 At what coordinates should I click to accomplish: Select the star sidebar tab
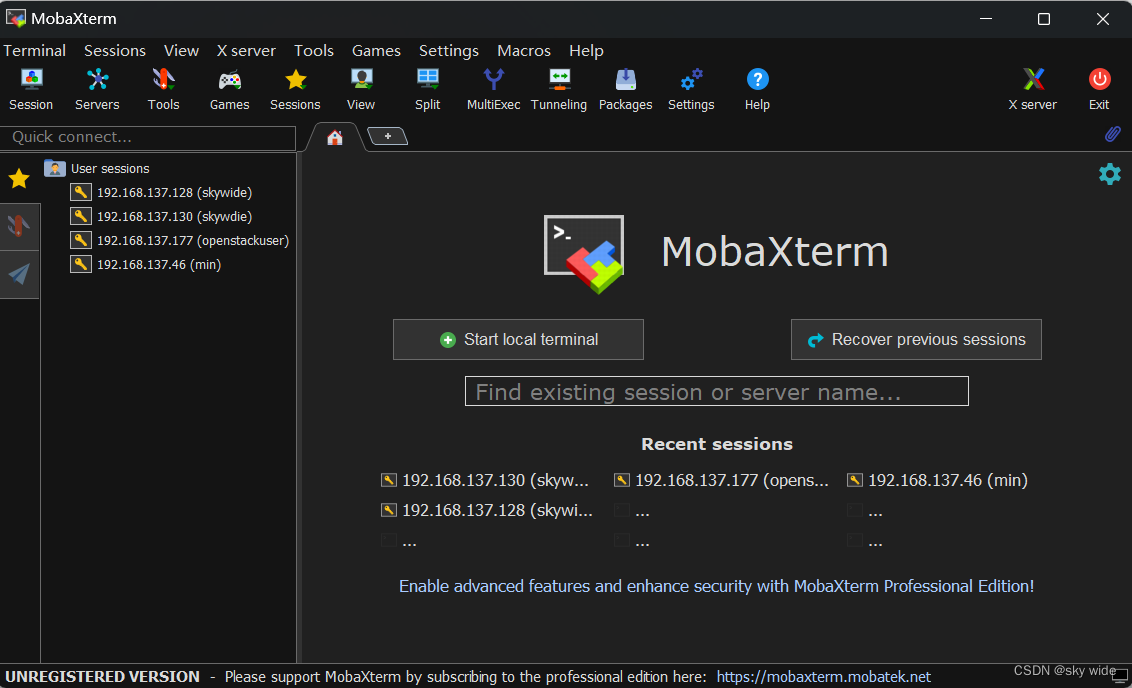point(19,178)
